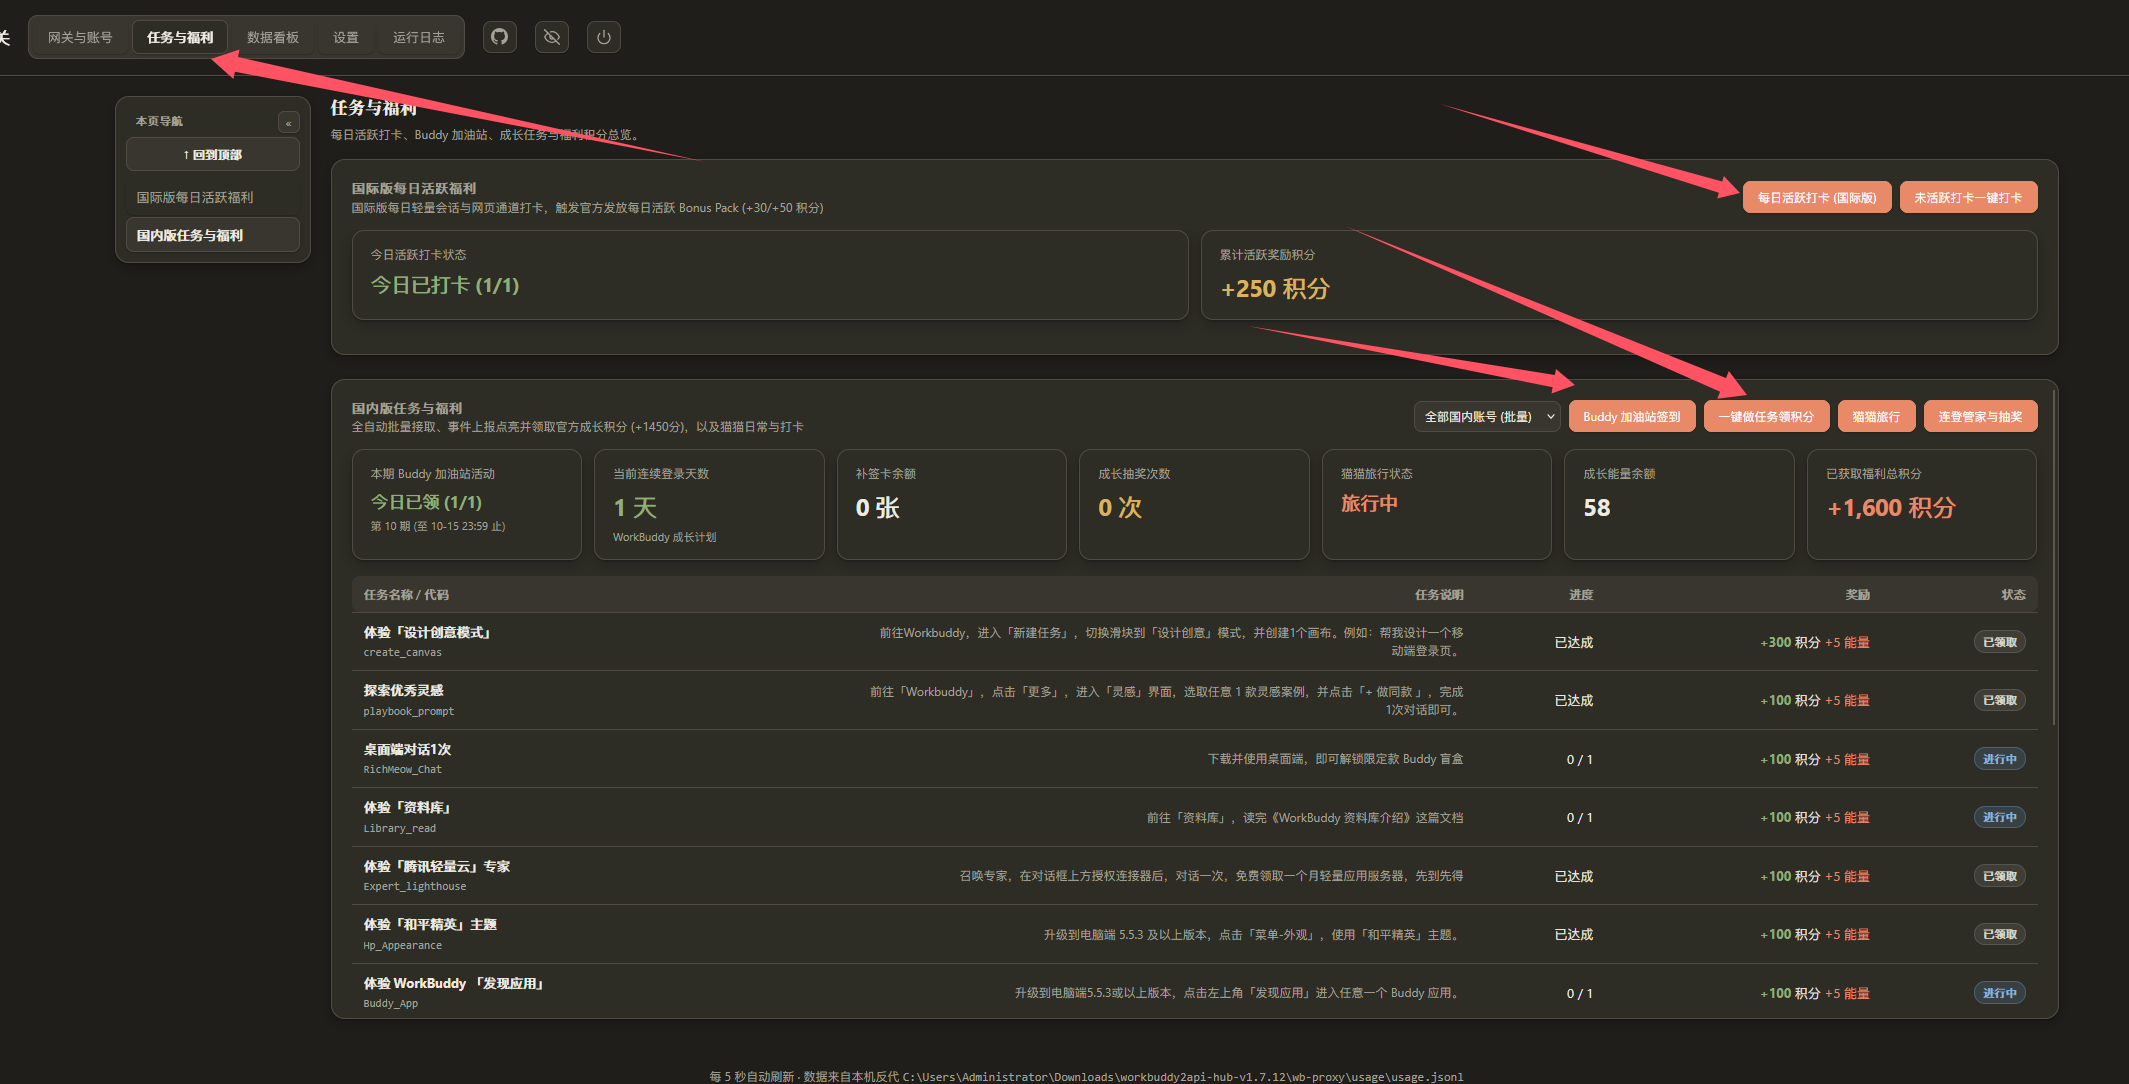Click the power icon button
The height and width of the screenshot is (1084, 2129).
point(603,37)
